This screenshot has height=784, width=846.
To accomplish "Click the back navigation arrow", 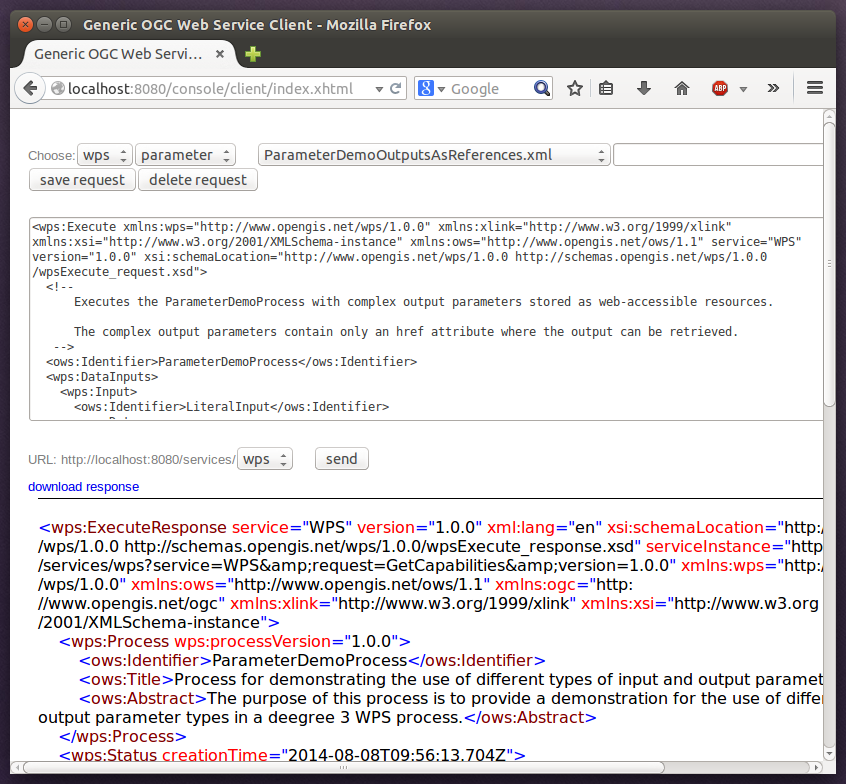I will 30,88.
